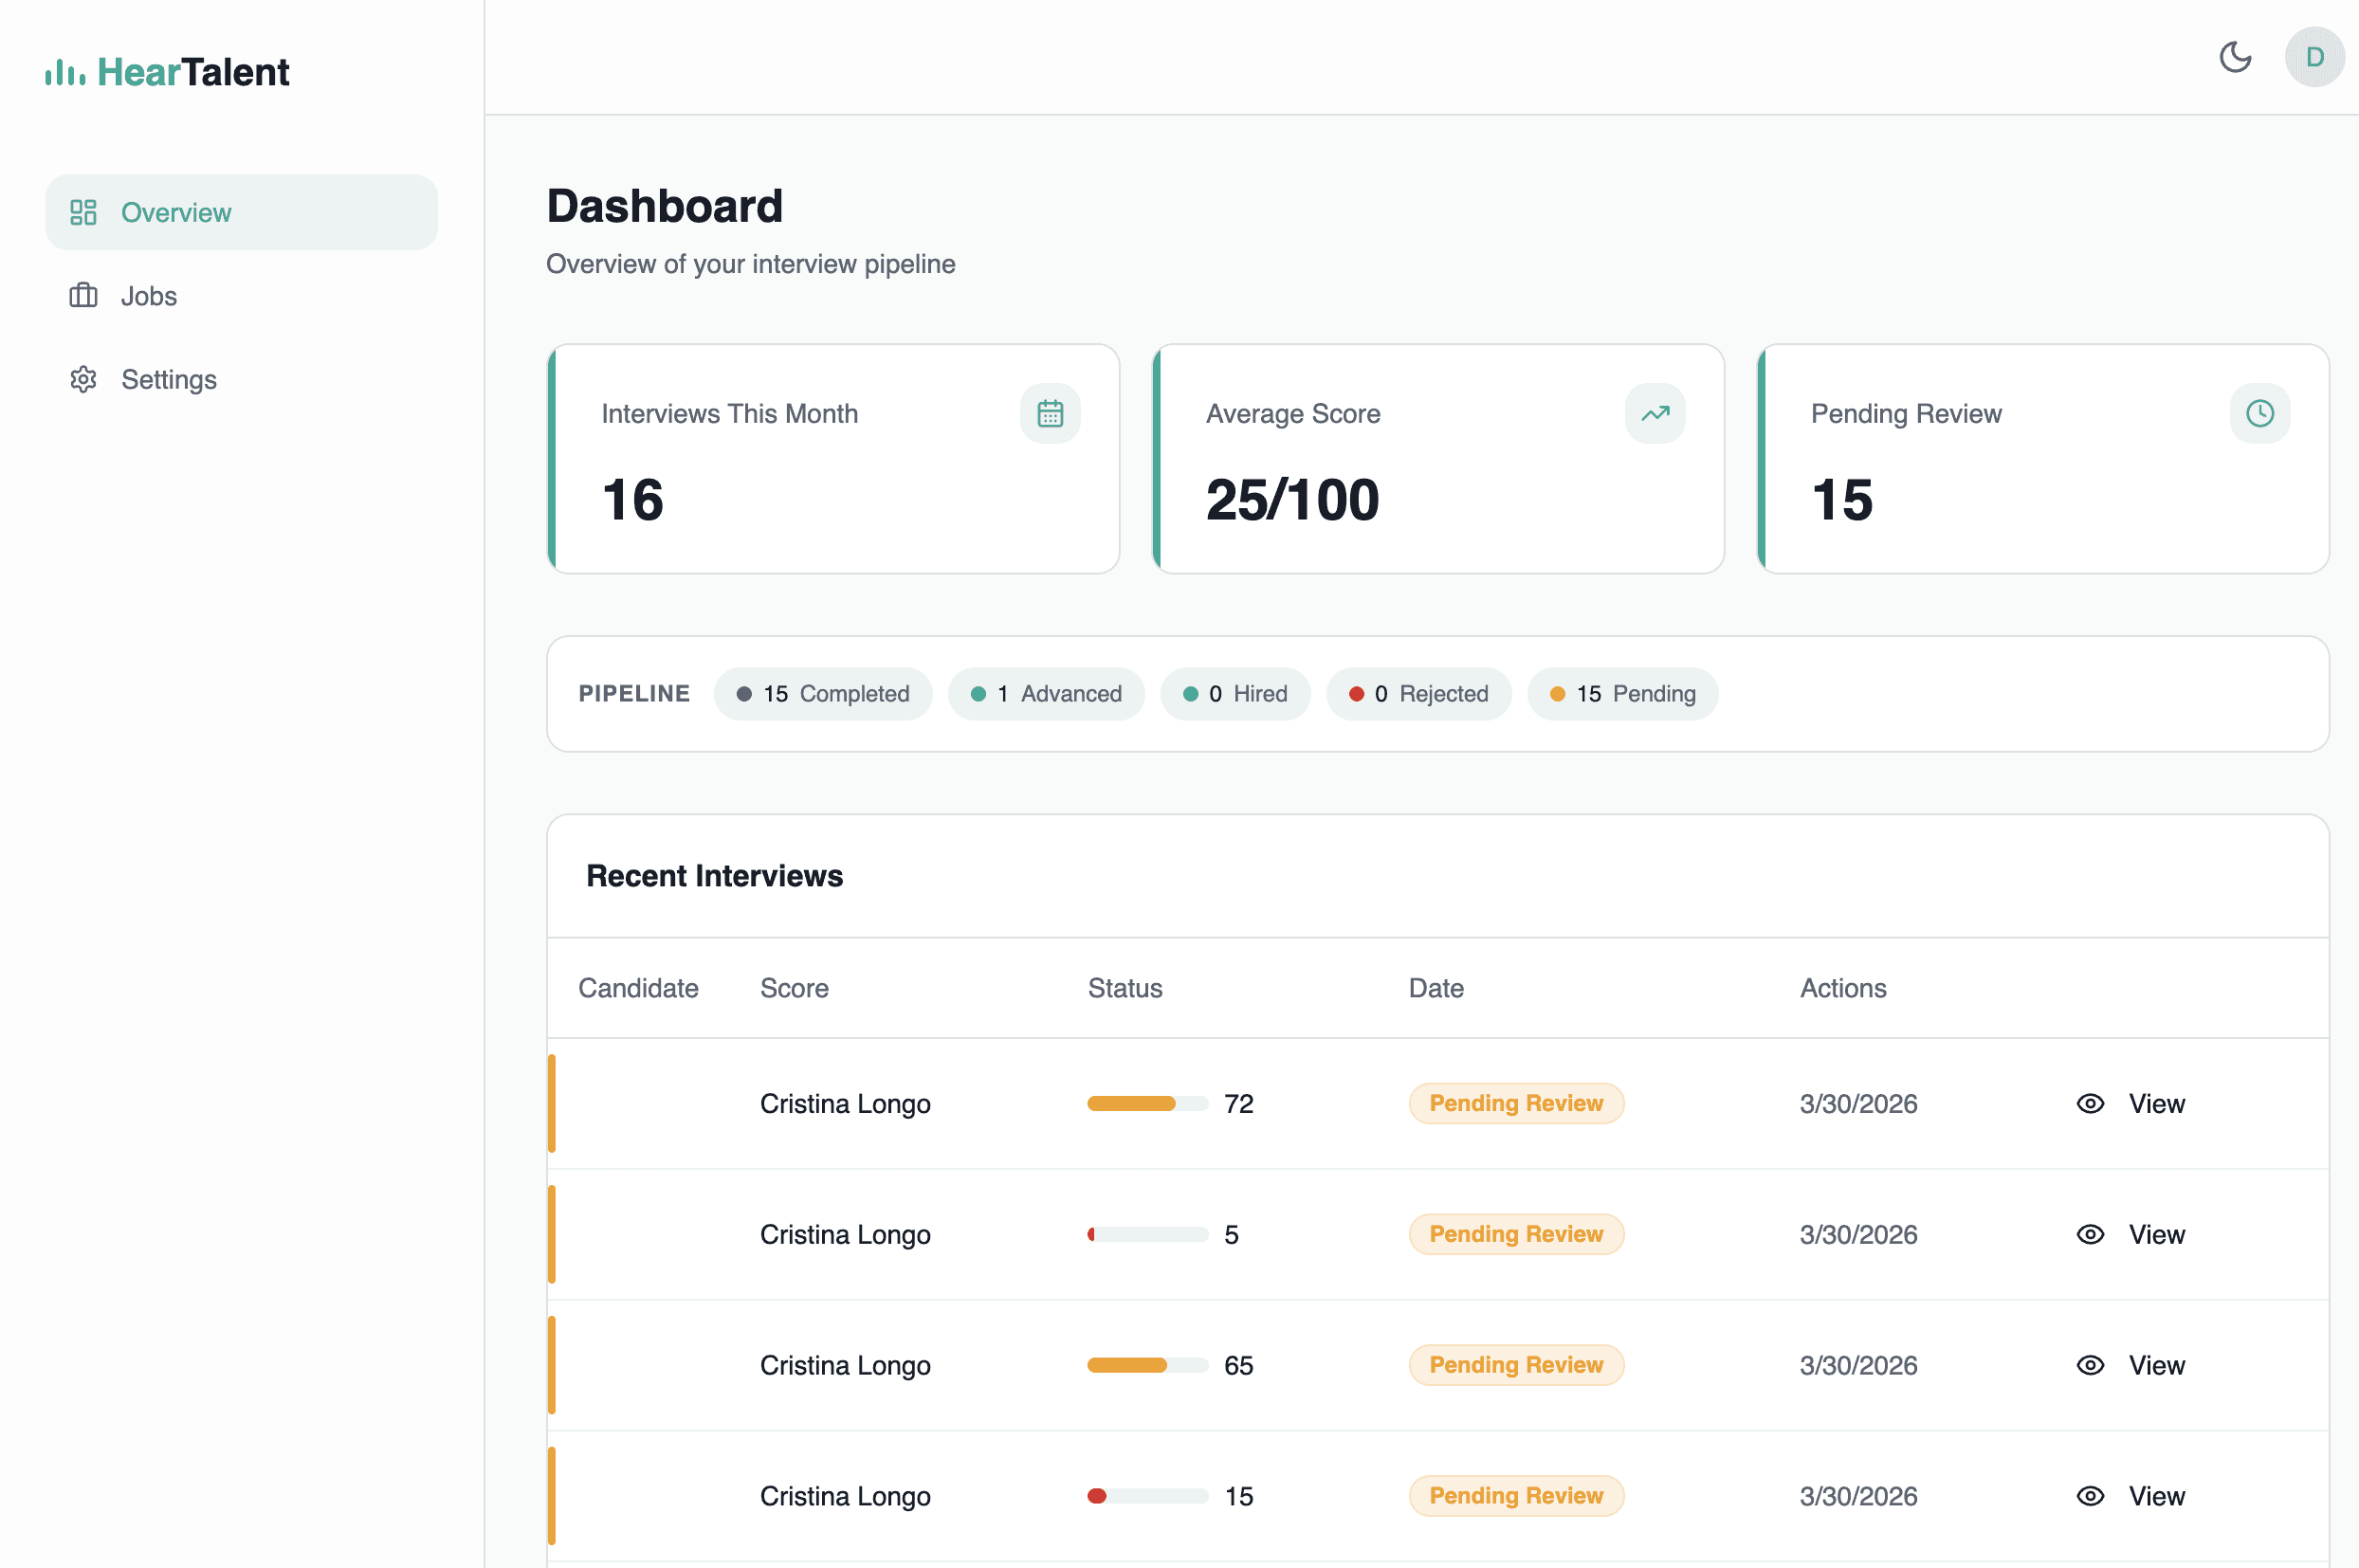Toggle the 0 Hired pipeline filter
Viewport: 2359px width, 1568px height.
tap(1236, 693)
